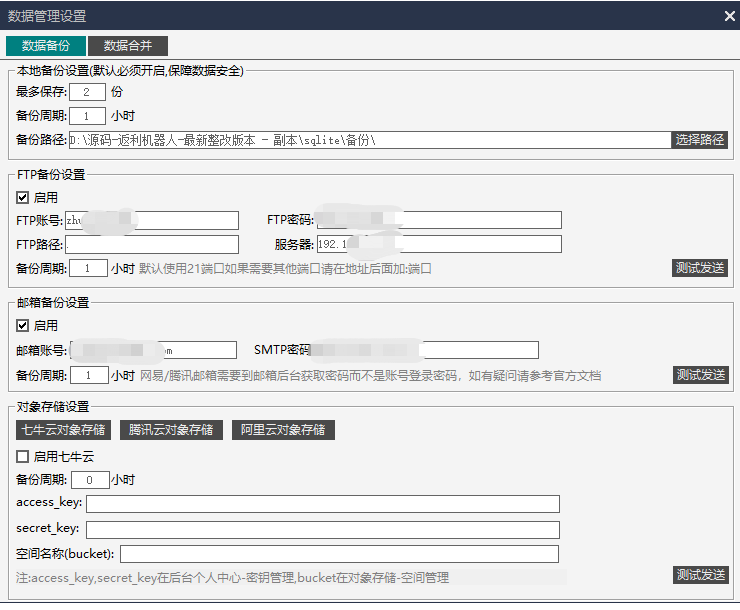Click the secret_key input field
Image resolution: width=740 pixels, height=610 pixels.
[322, 529]
